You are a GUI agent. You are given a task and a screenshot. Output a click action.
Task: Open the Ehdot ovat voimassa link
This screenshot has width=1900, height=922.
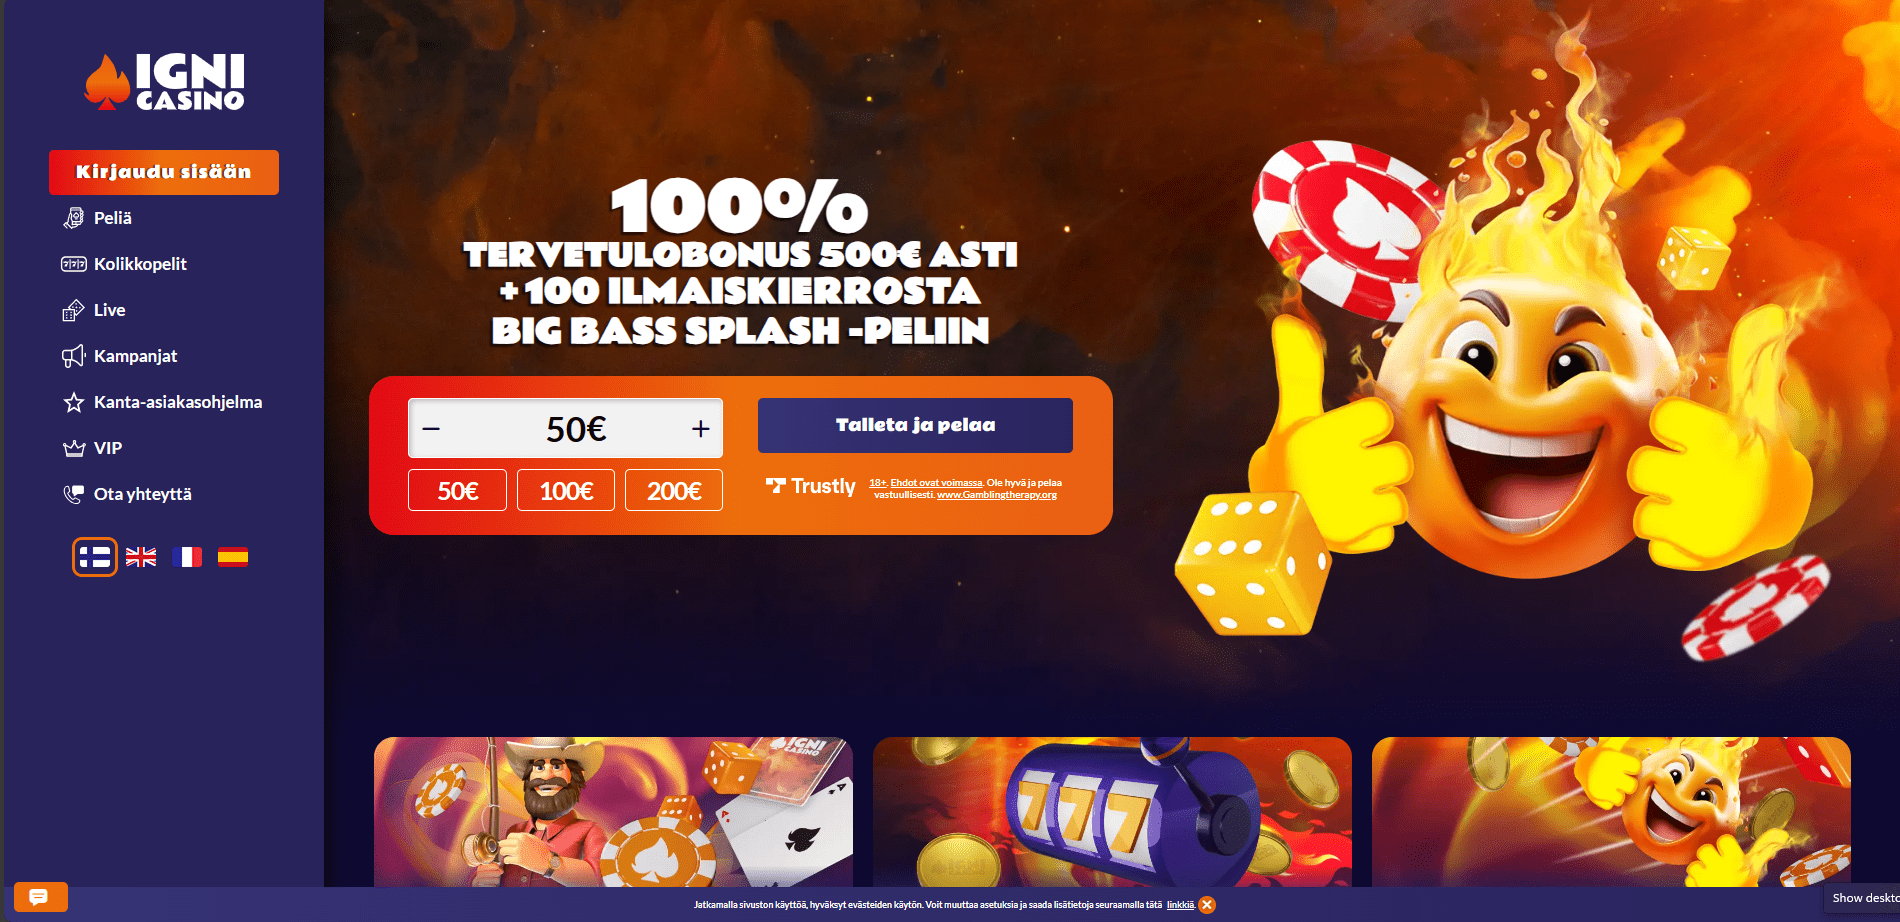(x=936, y=483)
